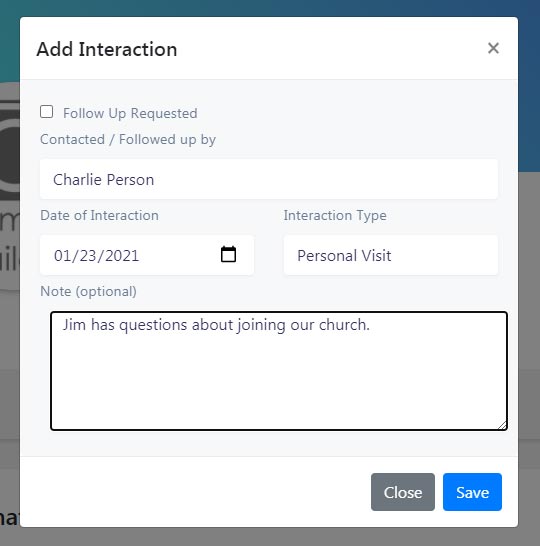Viewport: 540px width, 546px height.
Task: Focus the Charlie Person contact field
Action: click(269, 179)
